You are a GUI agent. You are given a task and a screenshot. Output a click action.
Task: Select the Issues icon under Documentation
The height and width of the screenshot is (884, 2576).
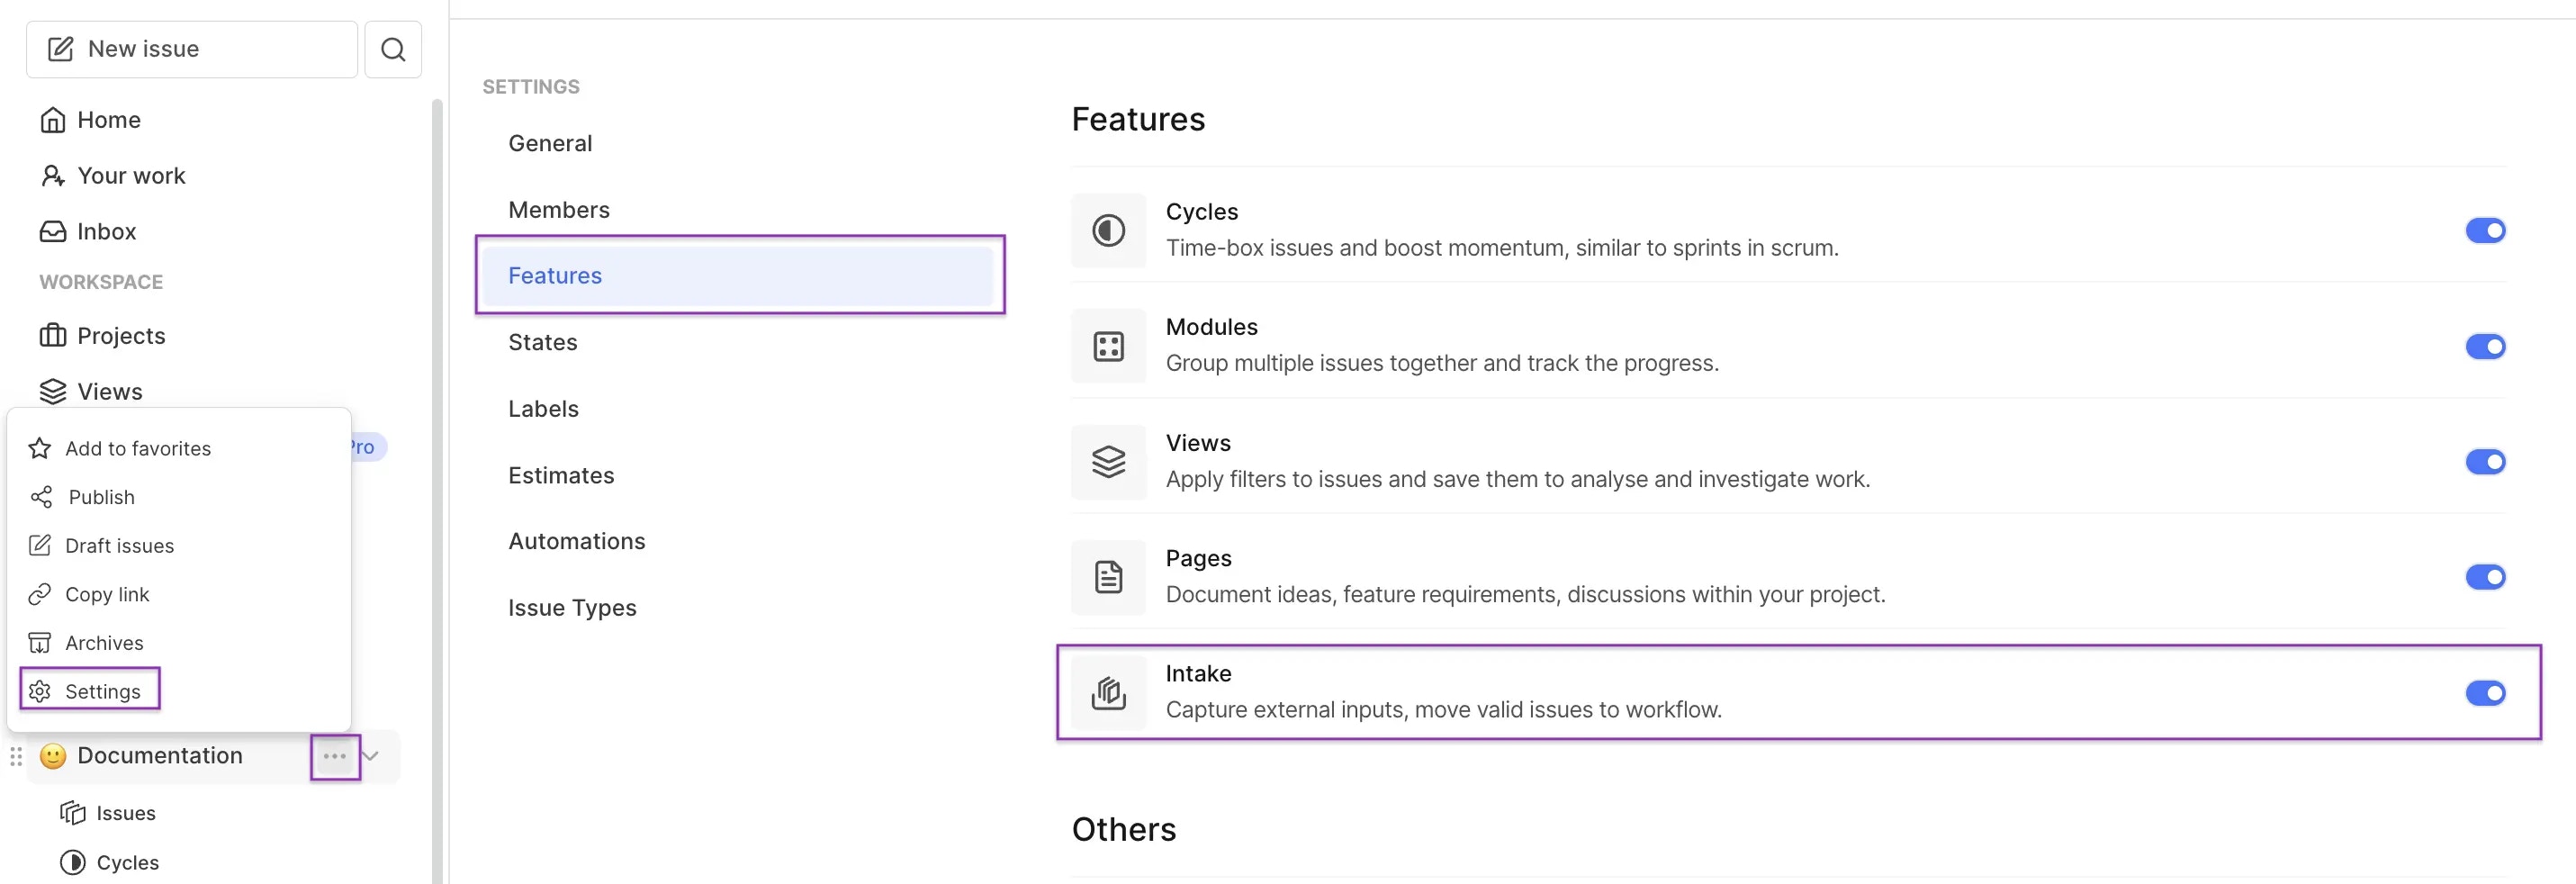point(73,813)
